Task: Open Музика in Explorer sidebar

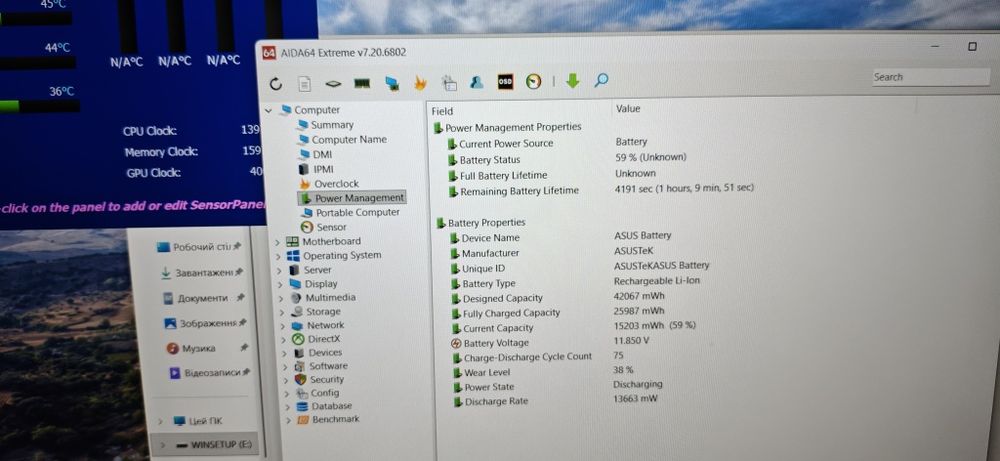Action: (x=208, y=349)
